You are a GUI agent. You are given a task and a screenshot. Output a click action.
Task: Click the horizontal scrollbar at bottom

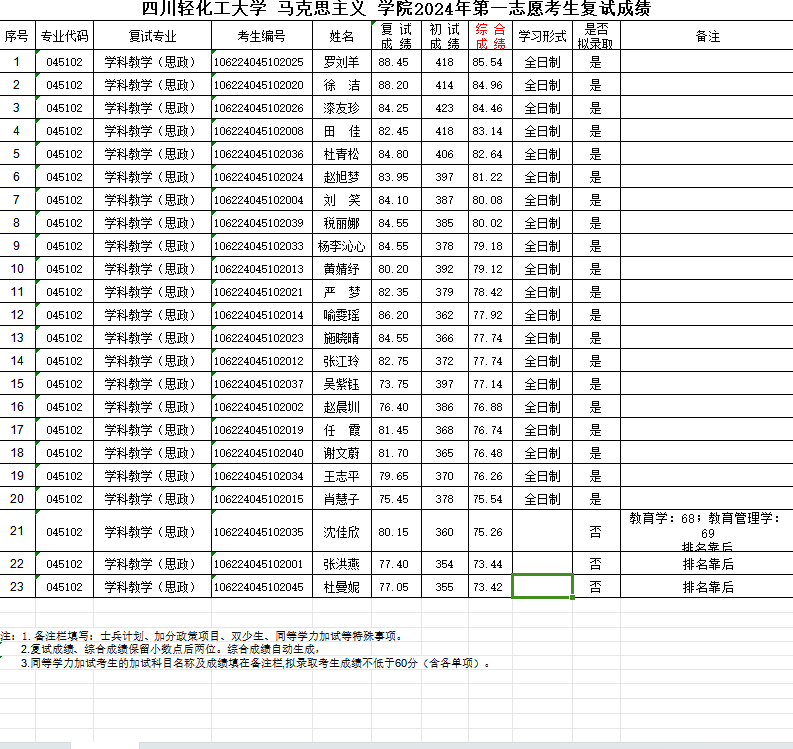tap(466, 745)
